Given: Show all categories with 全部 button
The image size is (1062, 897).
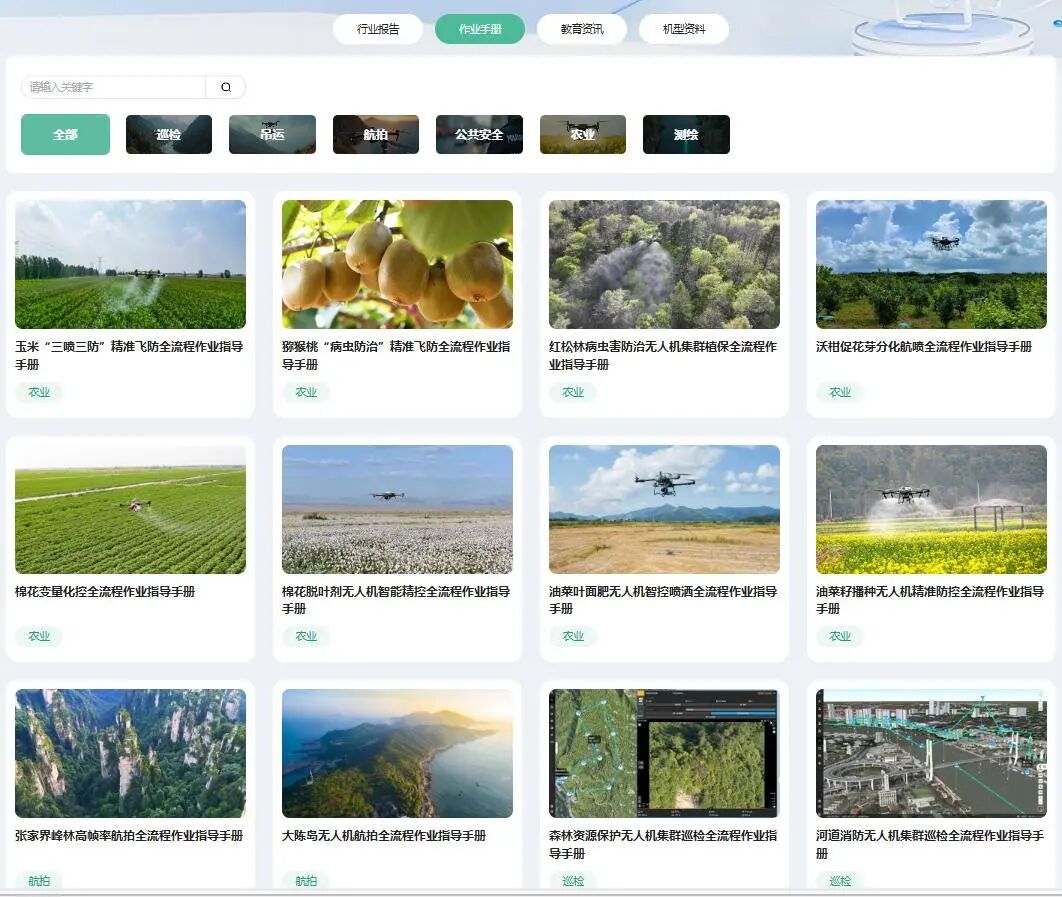Looking at the screenshot, I should pos(65,135).
